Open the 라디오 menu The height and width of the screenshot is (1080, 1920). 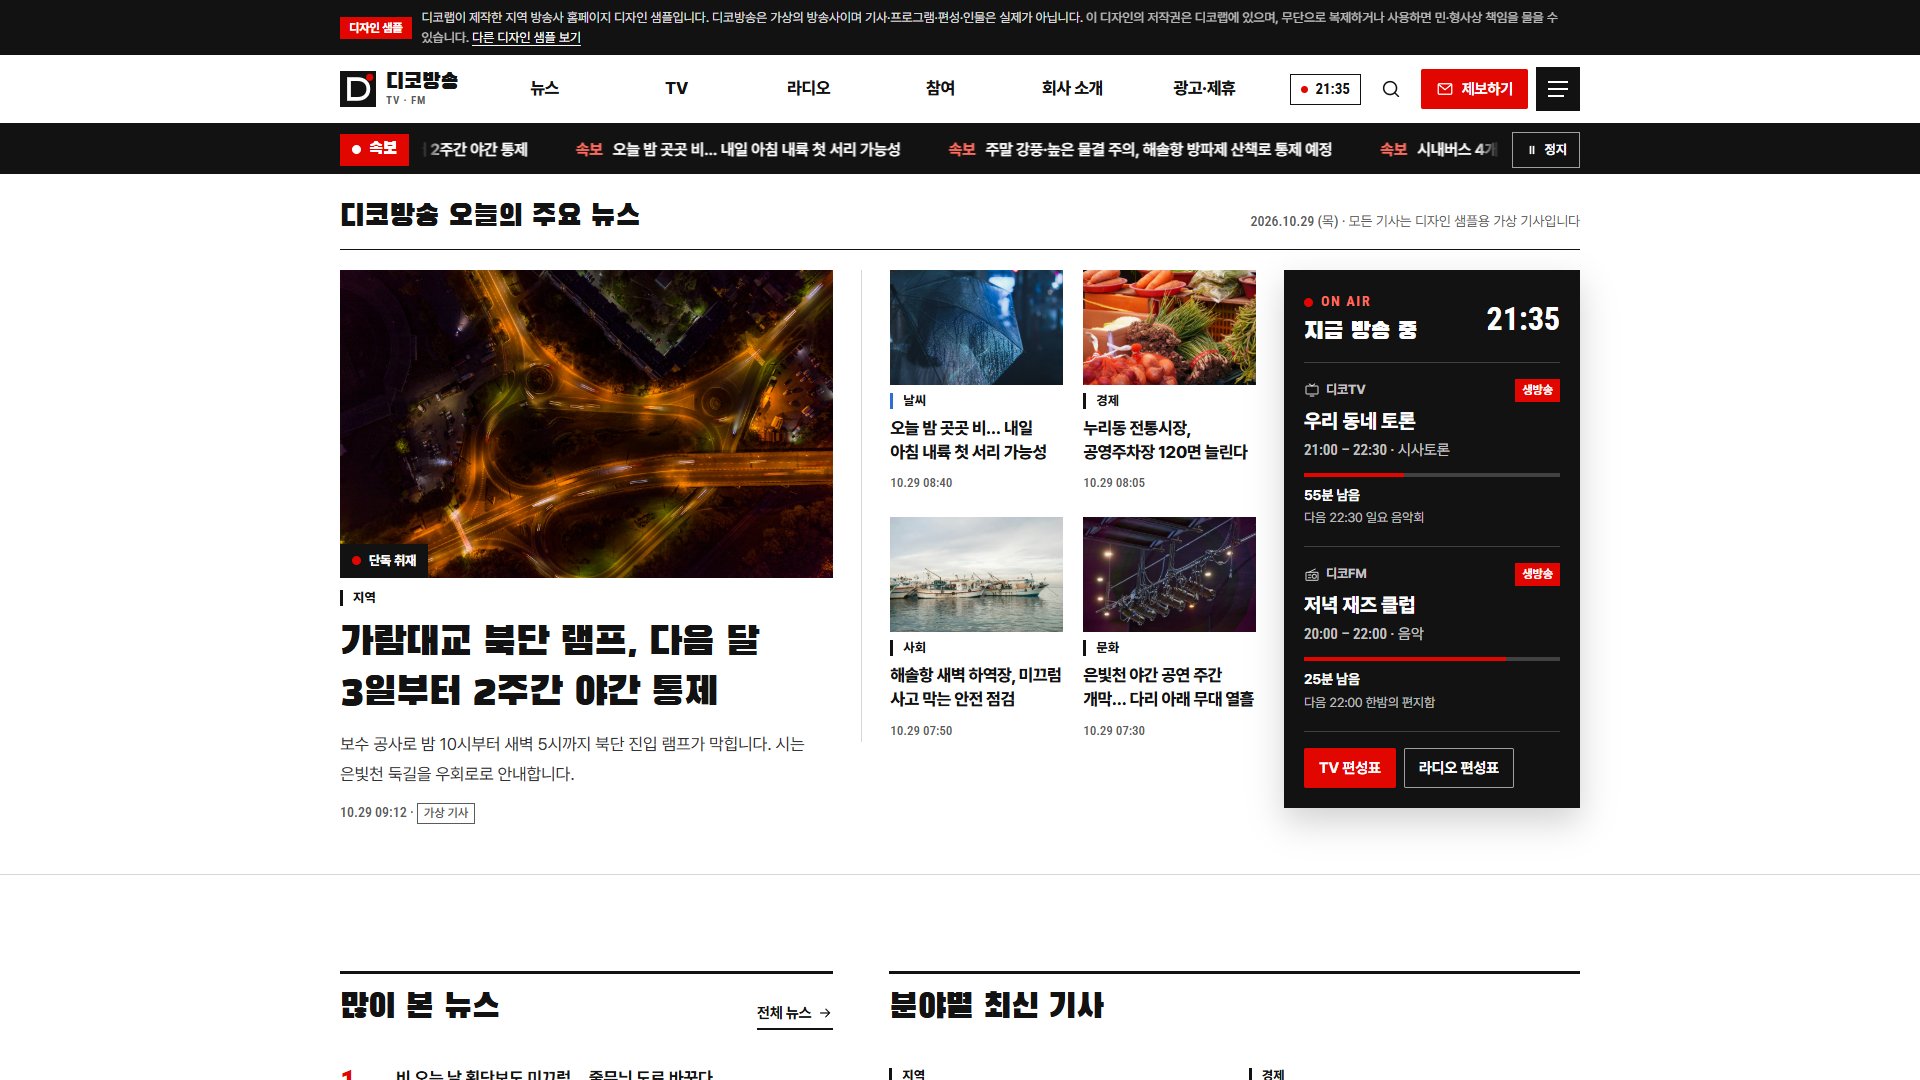[x=808, y=88]
